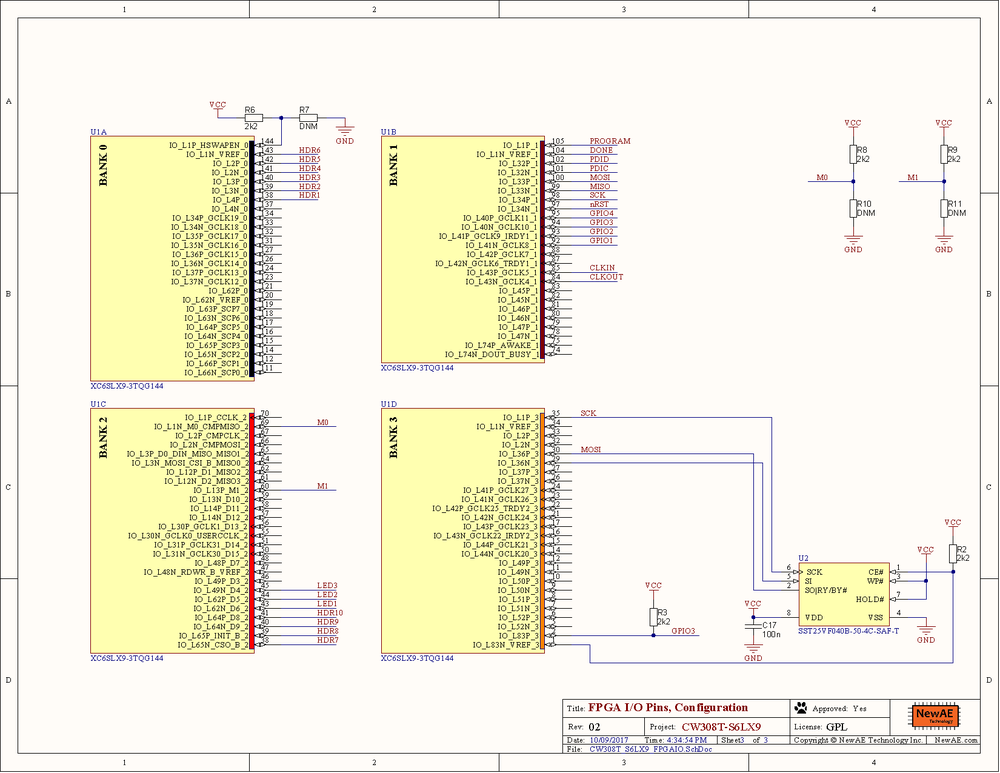Click the R2 2k2 pull-up resistor

click(953, 553)
